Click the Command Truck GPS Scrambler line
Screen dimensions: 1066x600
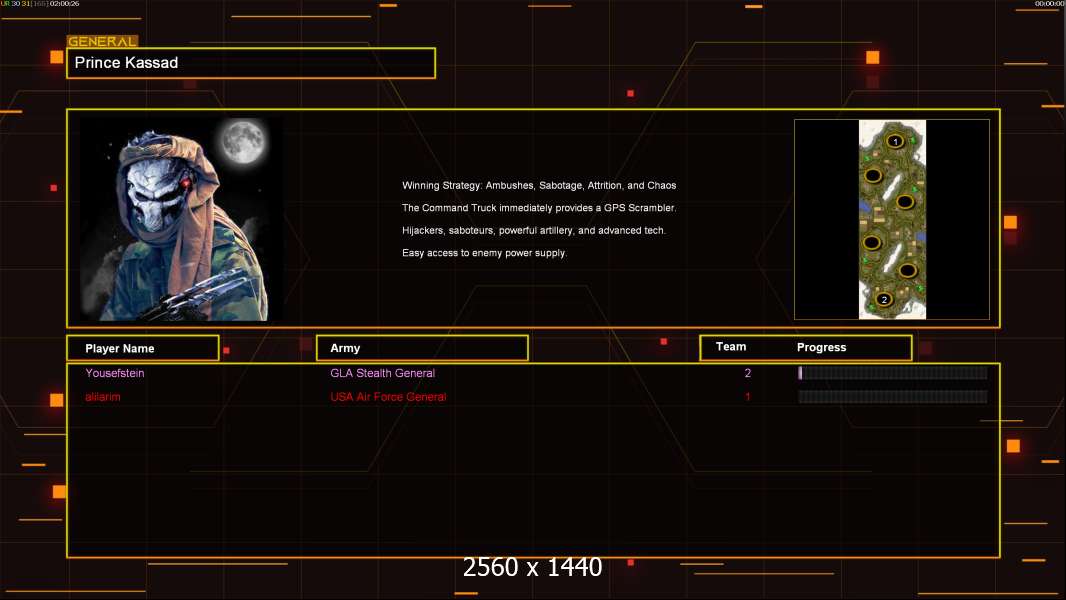coord(539,208)
